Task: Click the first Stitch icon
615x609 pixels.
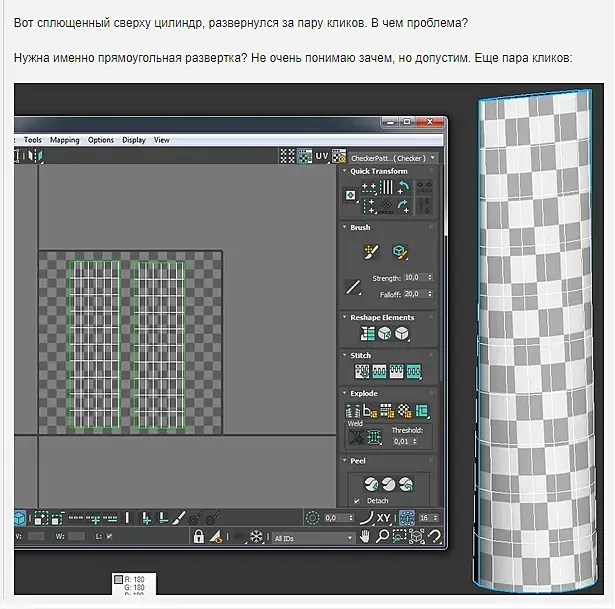Action: tap(362, 371)
